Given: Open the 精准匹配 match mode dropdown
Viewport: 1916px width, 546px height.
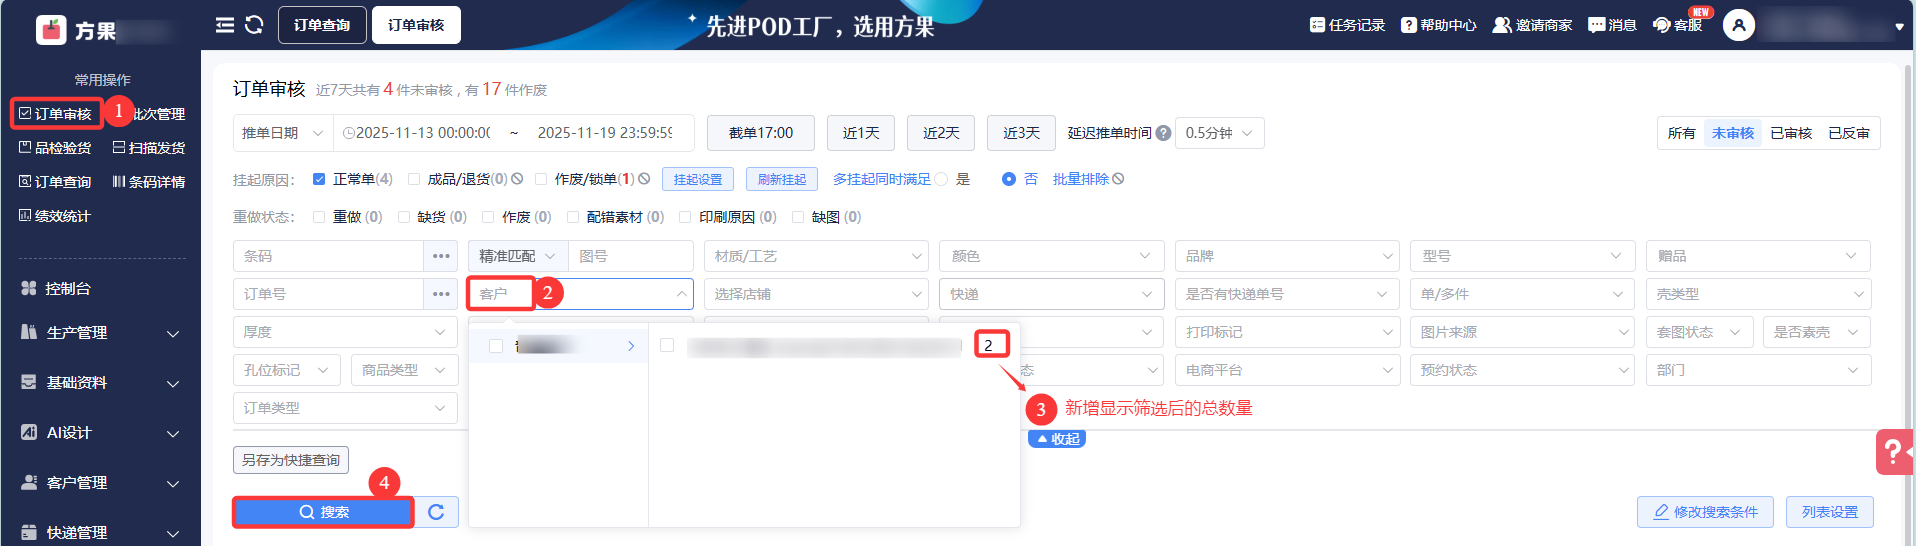Looking at the screenshot, I should (518, 256).
